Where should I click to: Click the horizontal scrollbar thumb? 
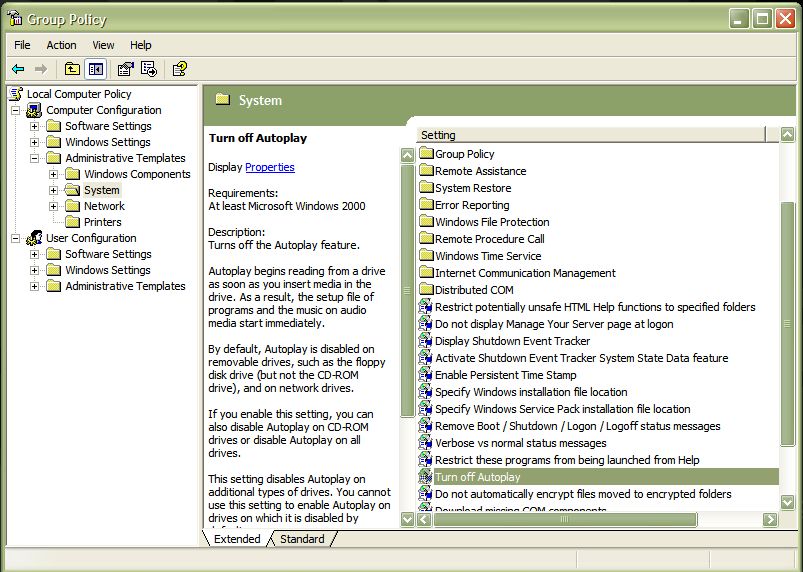(x=565, y=519)
